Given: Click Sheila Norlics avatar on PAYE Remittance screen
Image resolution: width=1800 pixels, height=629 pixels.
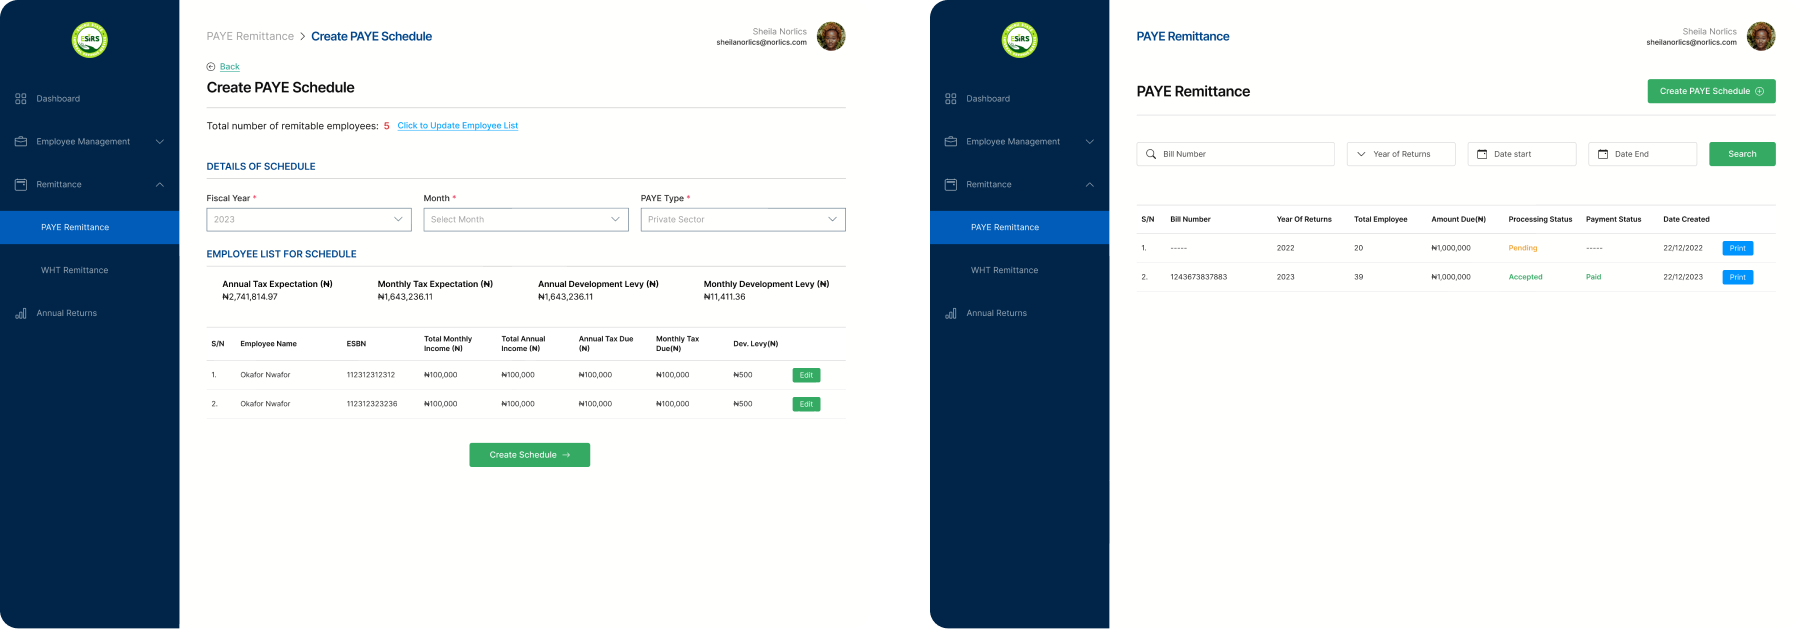Looking at the screenshot, I should click(x=1761, y=36).
